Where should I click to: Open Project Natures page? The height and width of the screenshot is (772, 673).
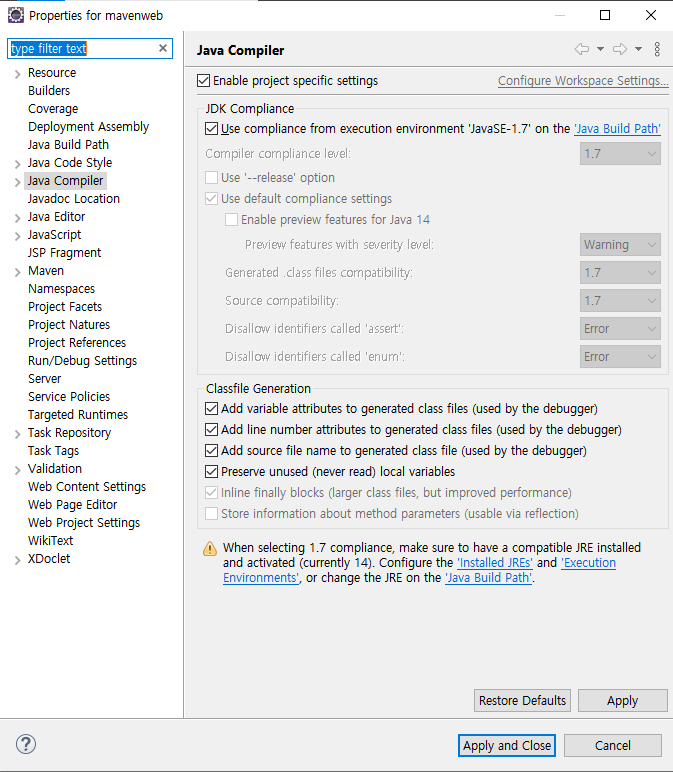tap(68, 325)
